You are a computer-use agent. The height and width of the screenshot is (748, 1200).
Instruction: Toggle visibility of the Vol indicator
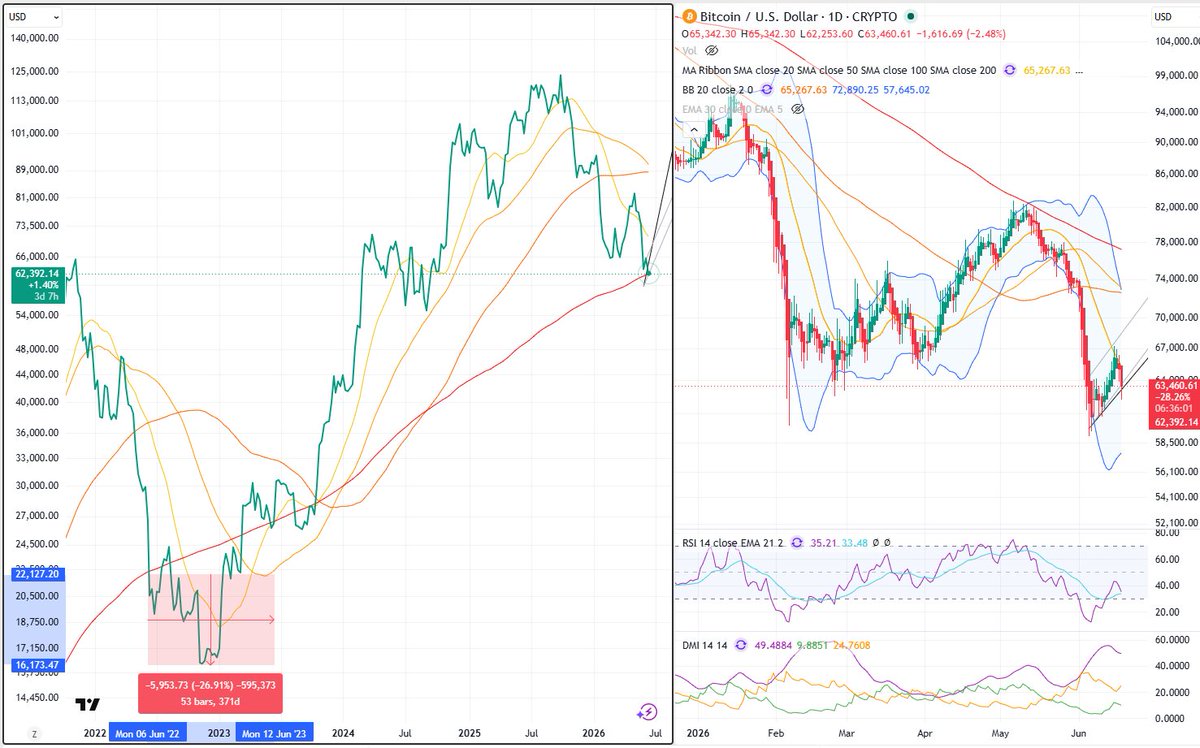point(709,48)
